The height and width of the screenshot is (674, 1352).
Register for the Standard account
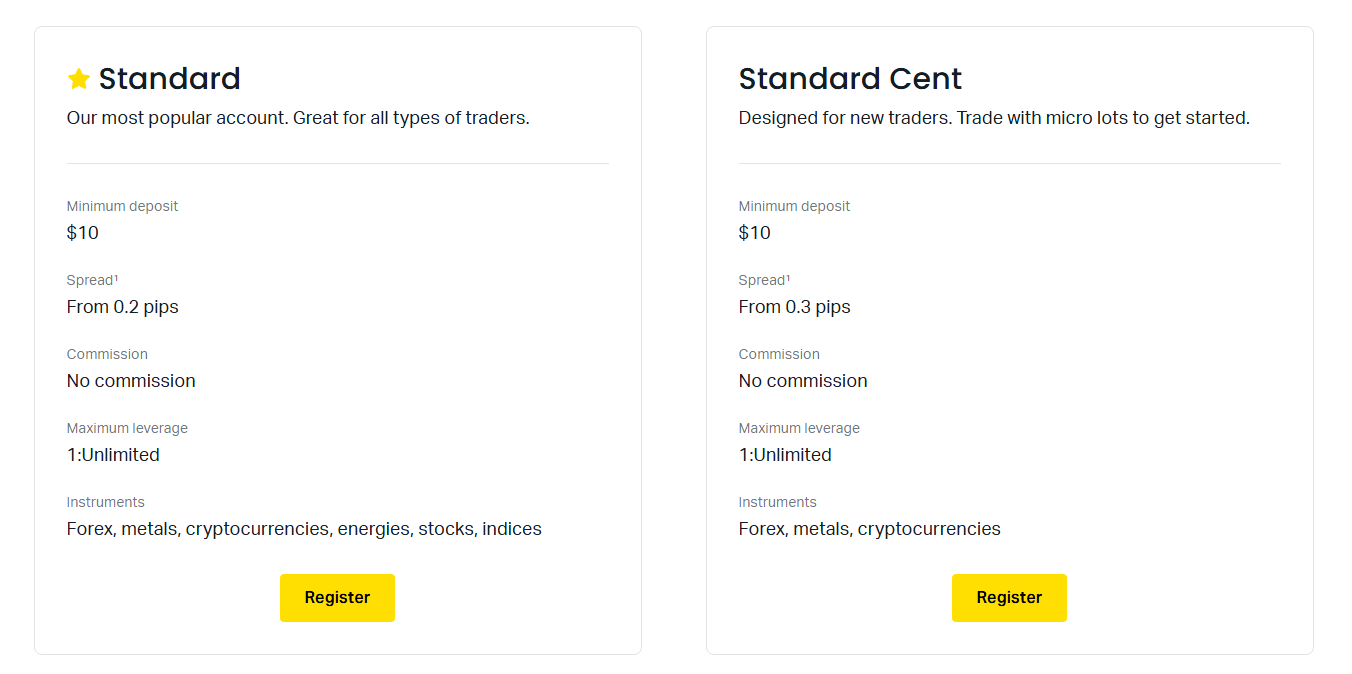pos(337,597)
